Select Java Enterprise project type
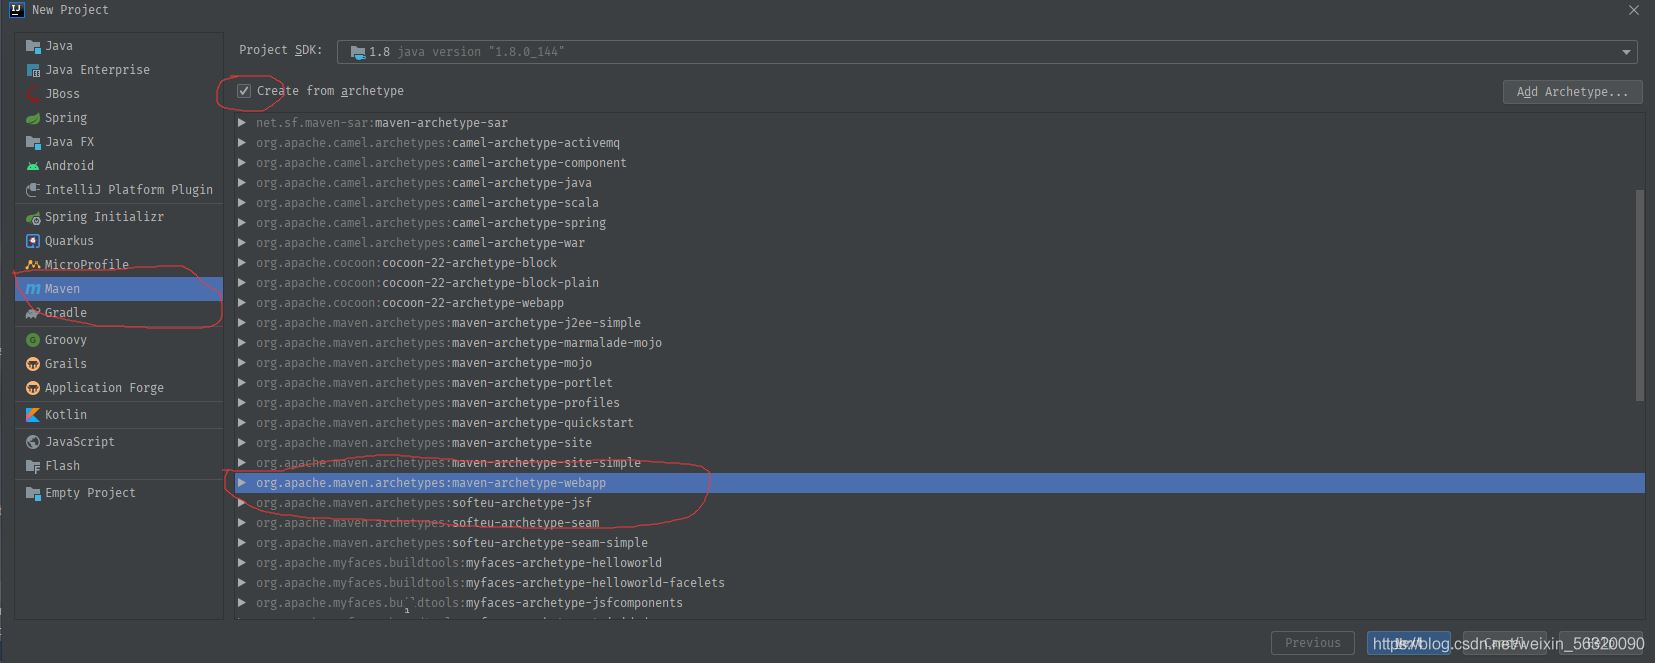This screenshot has height=663, width=1655. [x=97, y=70]
